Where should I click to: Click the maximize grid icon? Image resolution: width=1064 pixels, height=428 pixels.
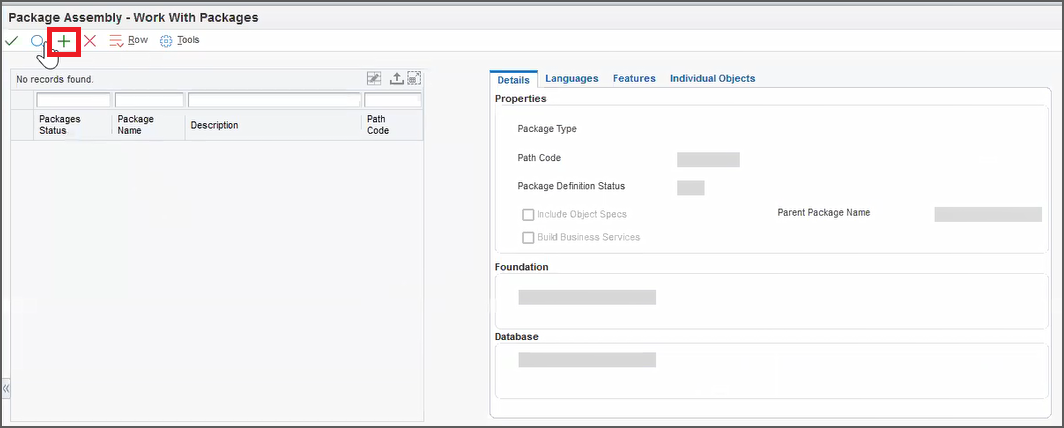414,79
